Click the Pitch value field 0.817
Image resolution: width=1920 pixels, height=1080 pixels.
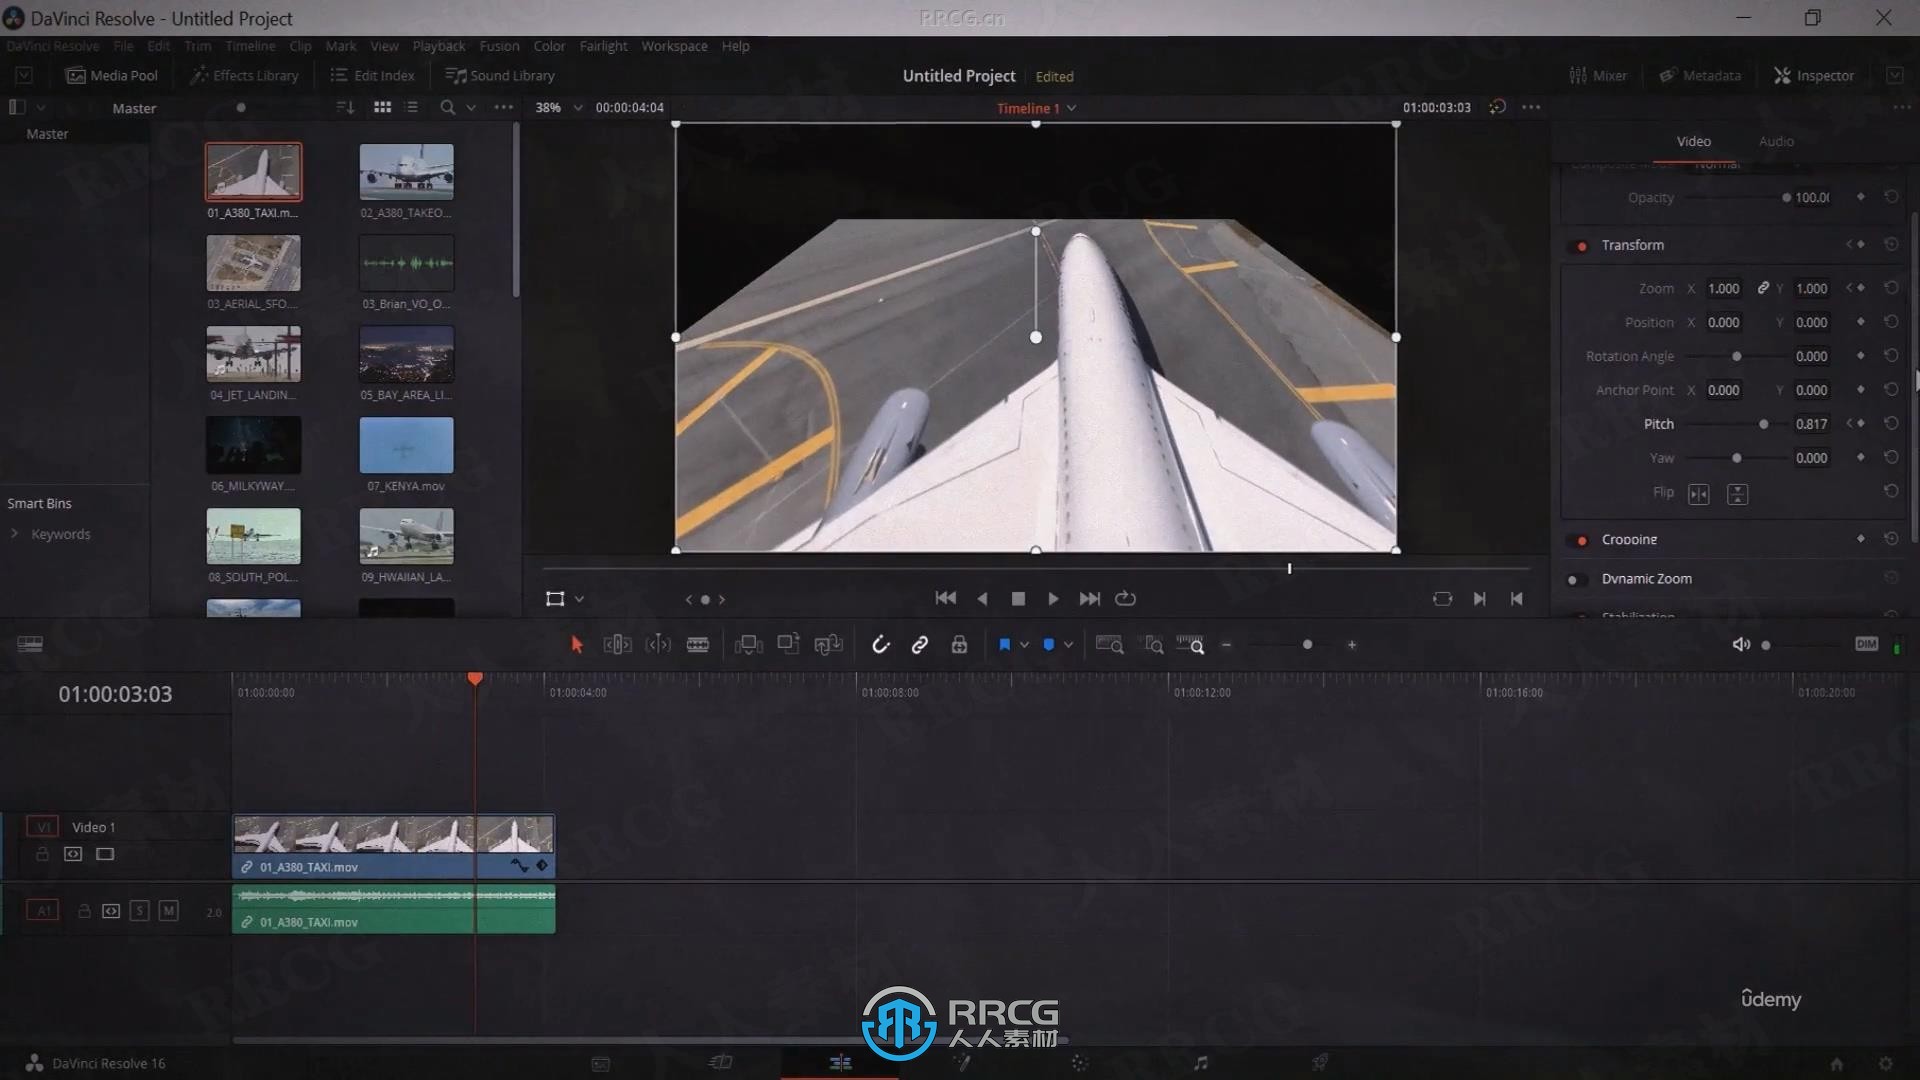pos(1811,424)
